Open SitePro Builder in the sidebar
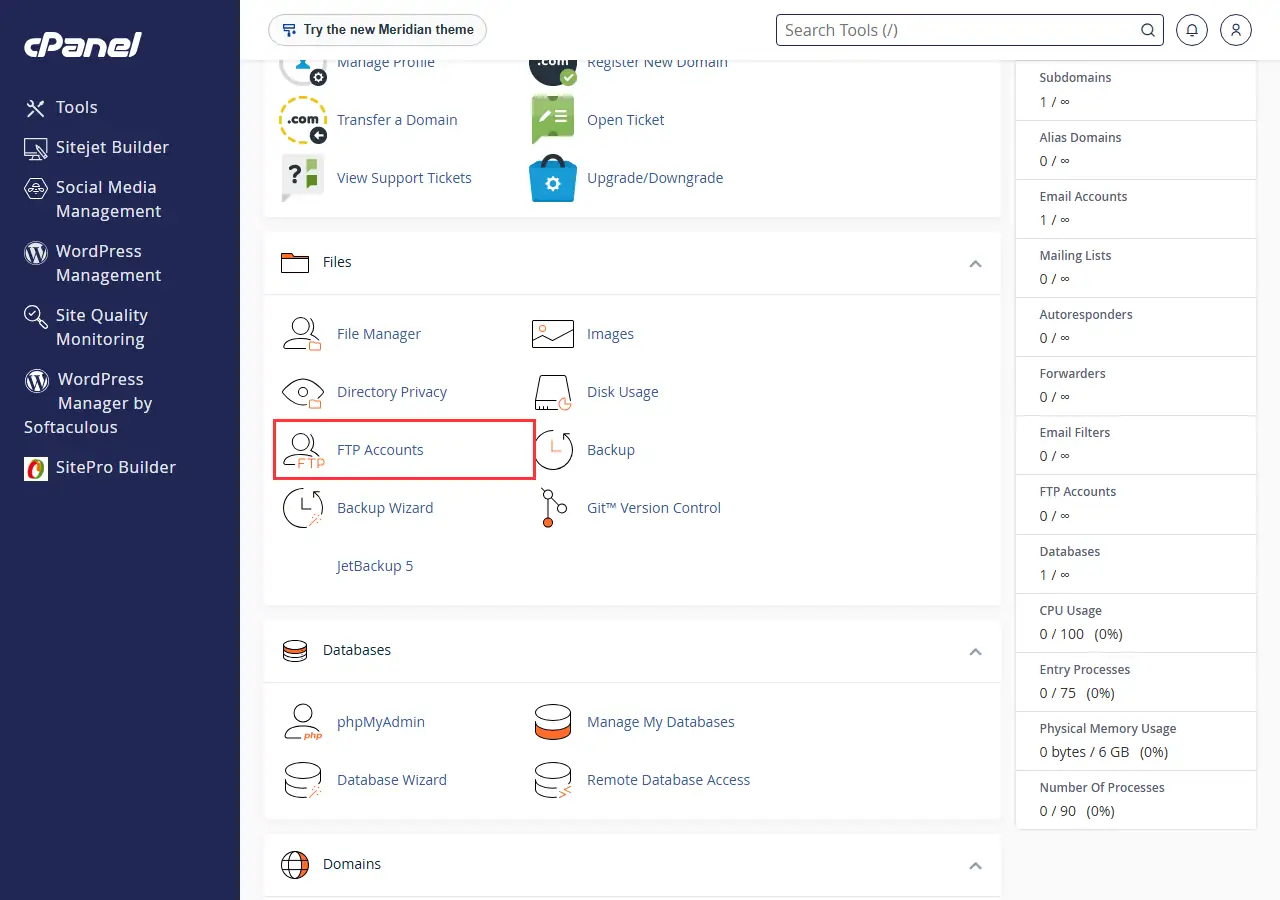The height and width of the screenshot is (900, 1280). click(x=100, y=467)
